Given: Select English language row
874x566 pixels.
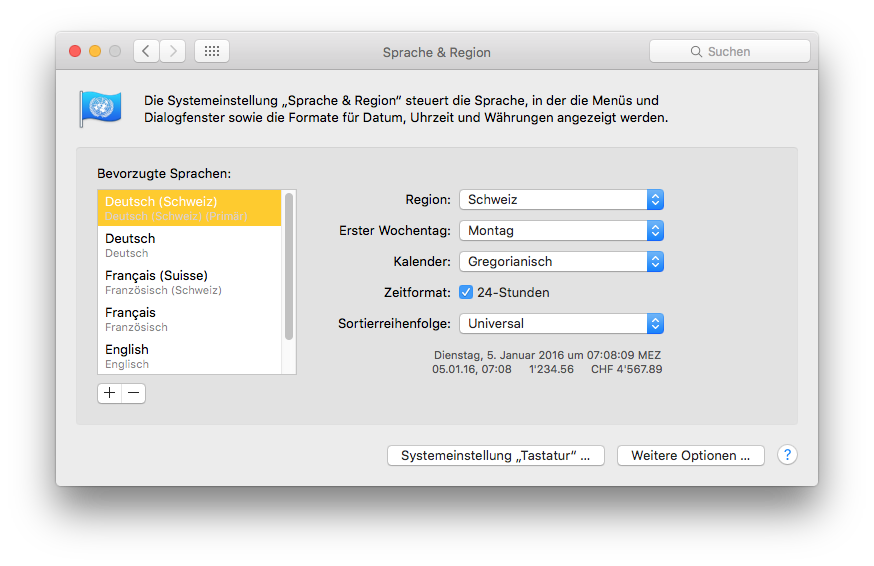Looking at the screenshot, I should tap(190, 356).
